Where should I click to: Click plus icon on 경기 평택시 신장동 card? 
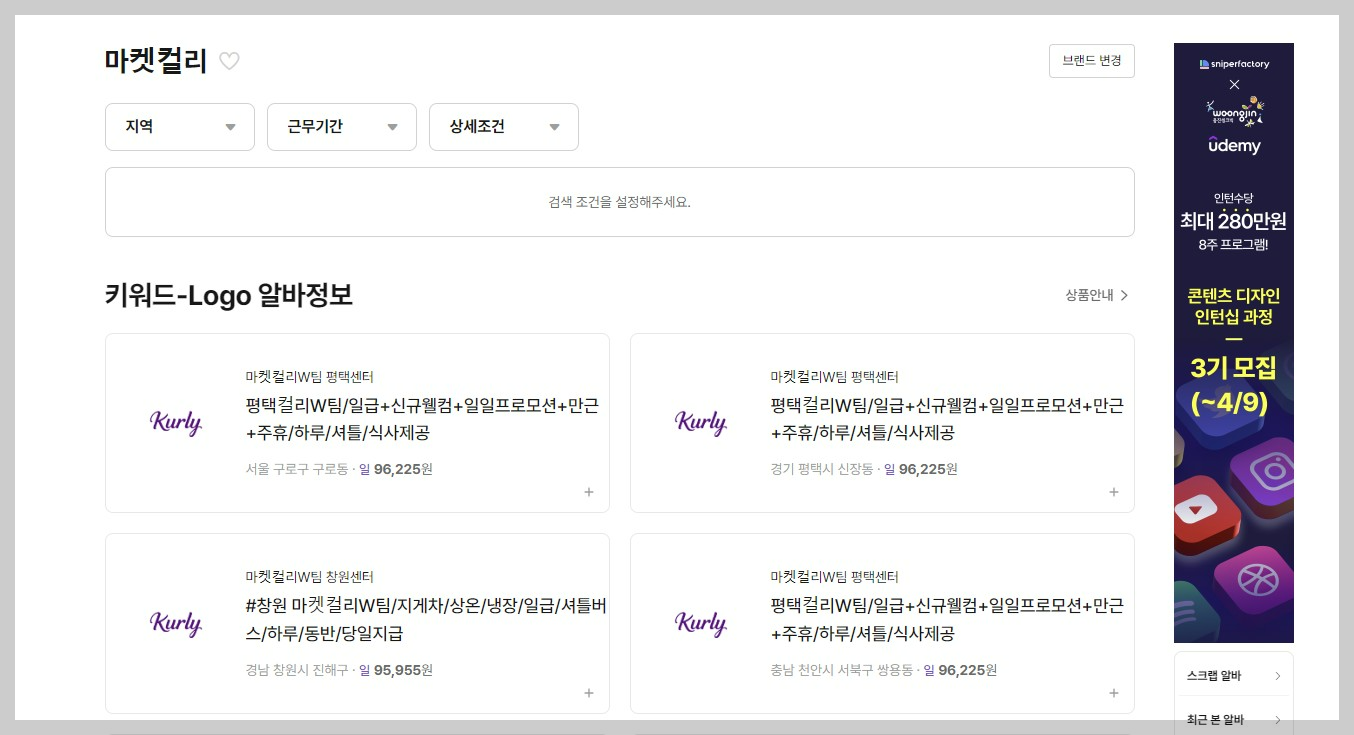[1114, 492]
